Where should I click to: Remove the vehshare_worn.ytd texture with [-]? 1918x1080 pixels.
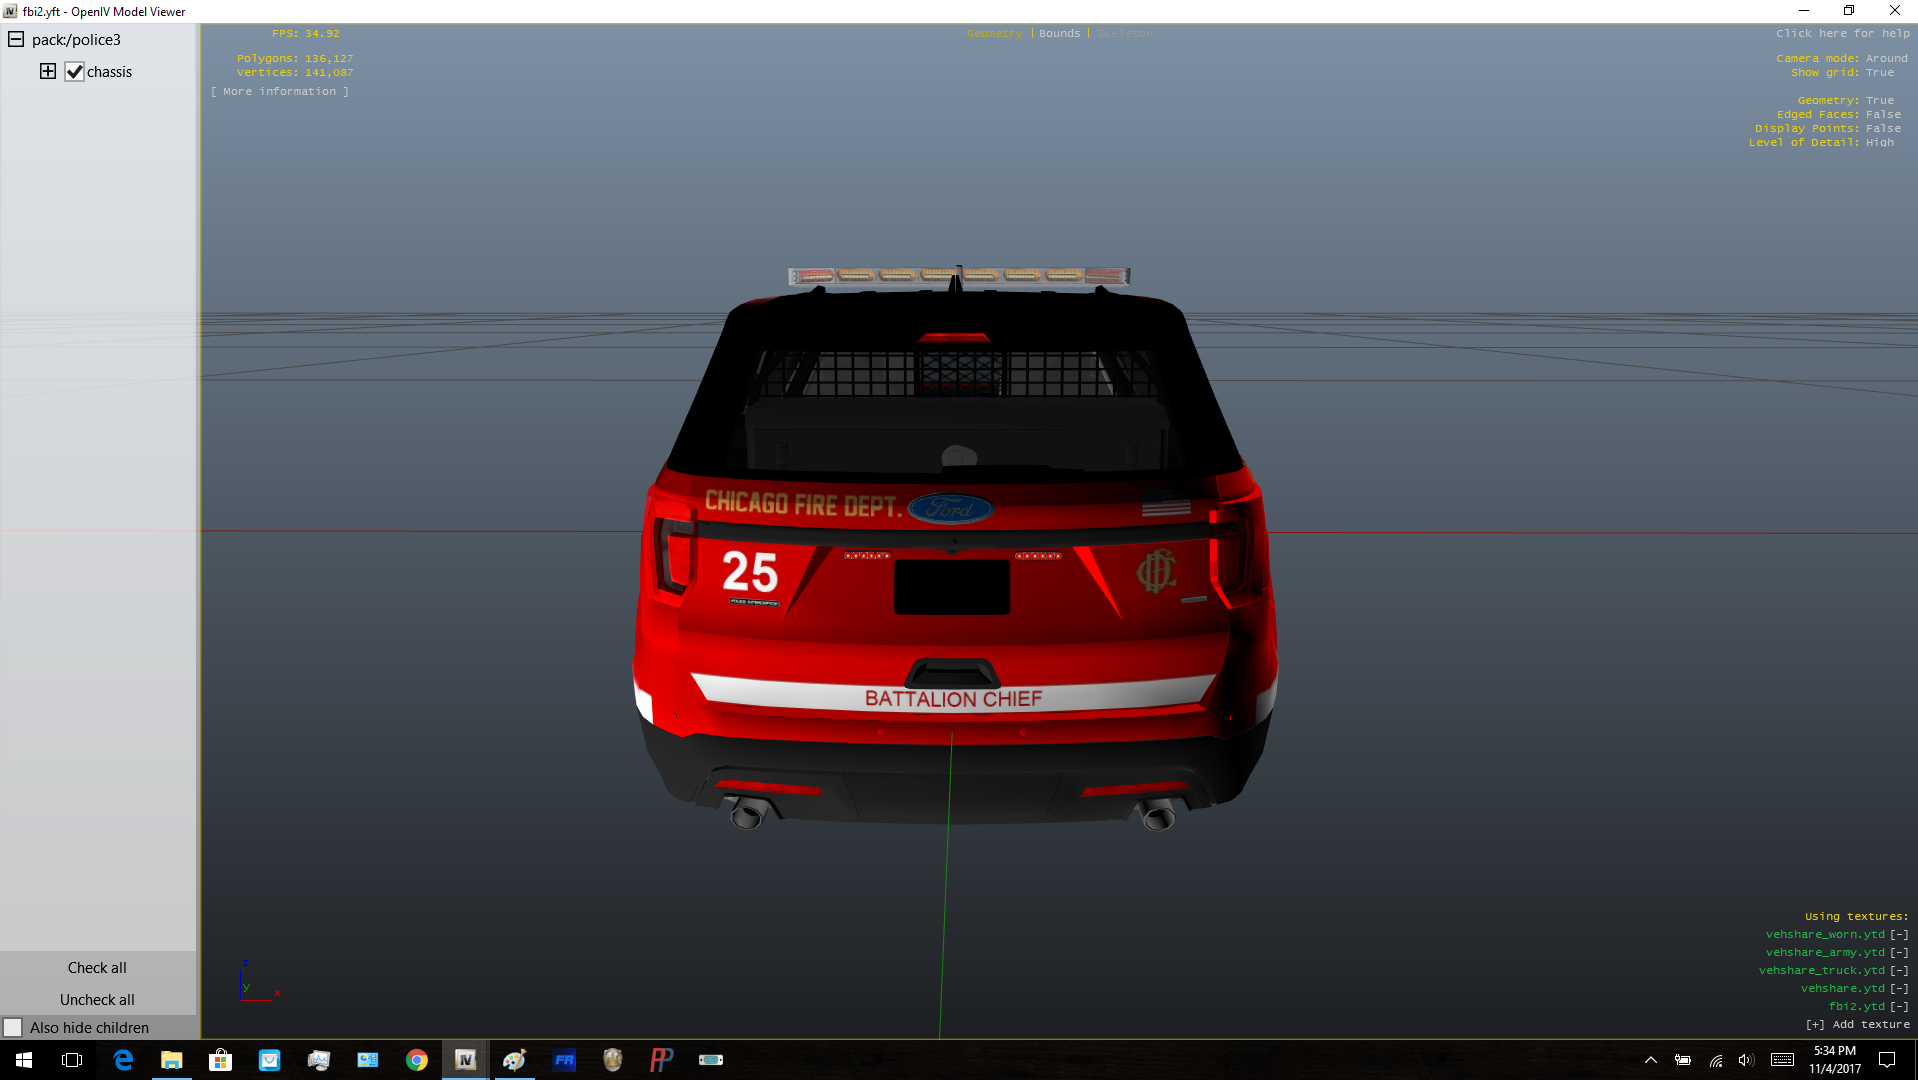1898,935
